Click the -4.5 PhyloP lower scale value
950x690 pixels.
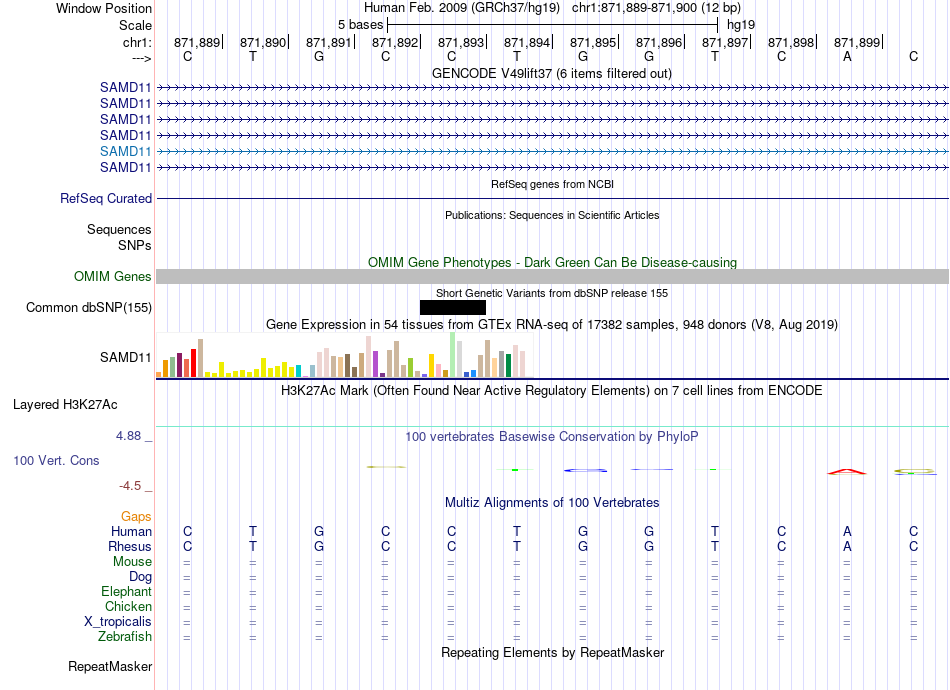coord(130,486)
